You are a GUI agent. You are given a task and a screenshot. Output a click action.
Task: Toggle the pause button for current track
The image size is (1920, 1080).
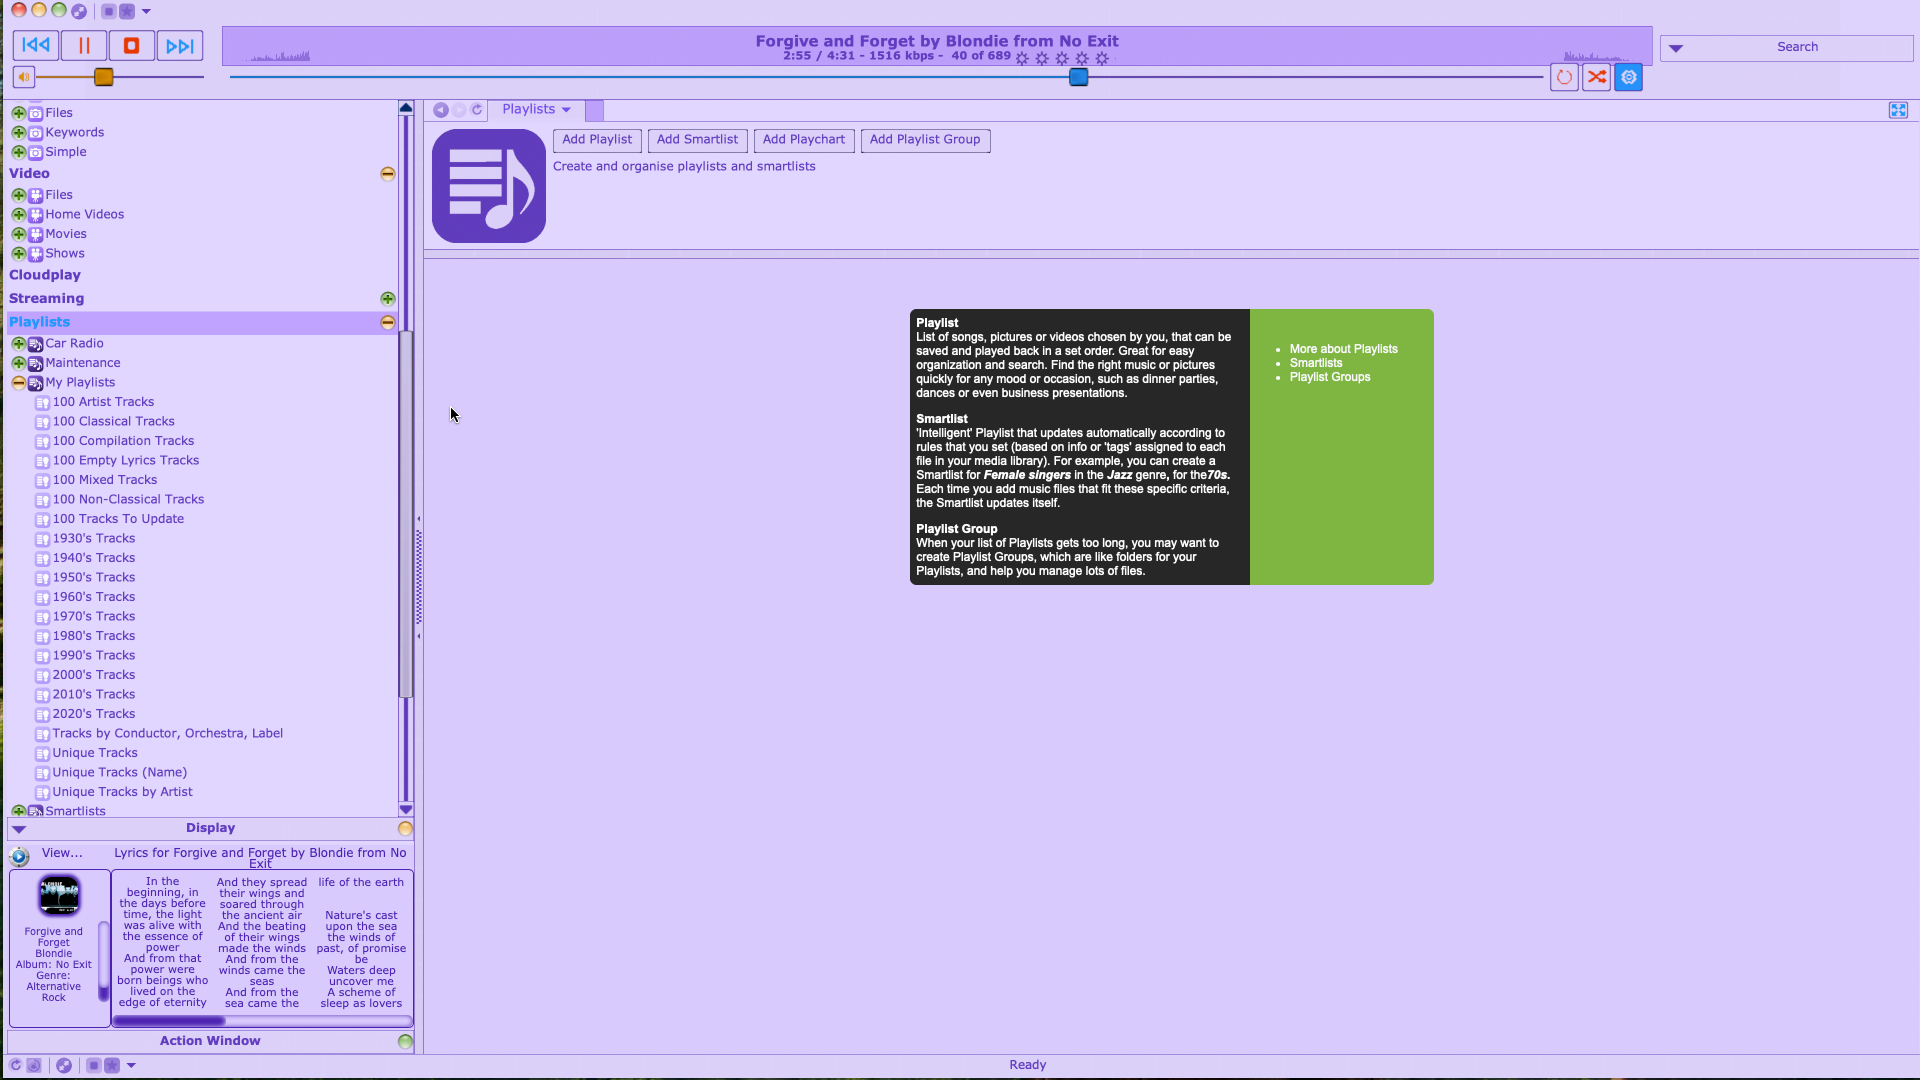click(83, 46)
